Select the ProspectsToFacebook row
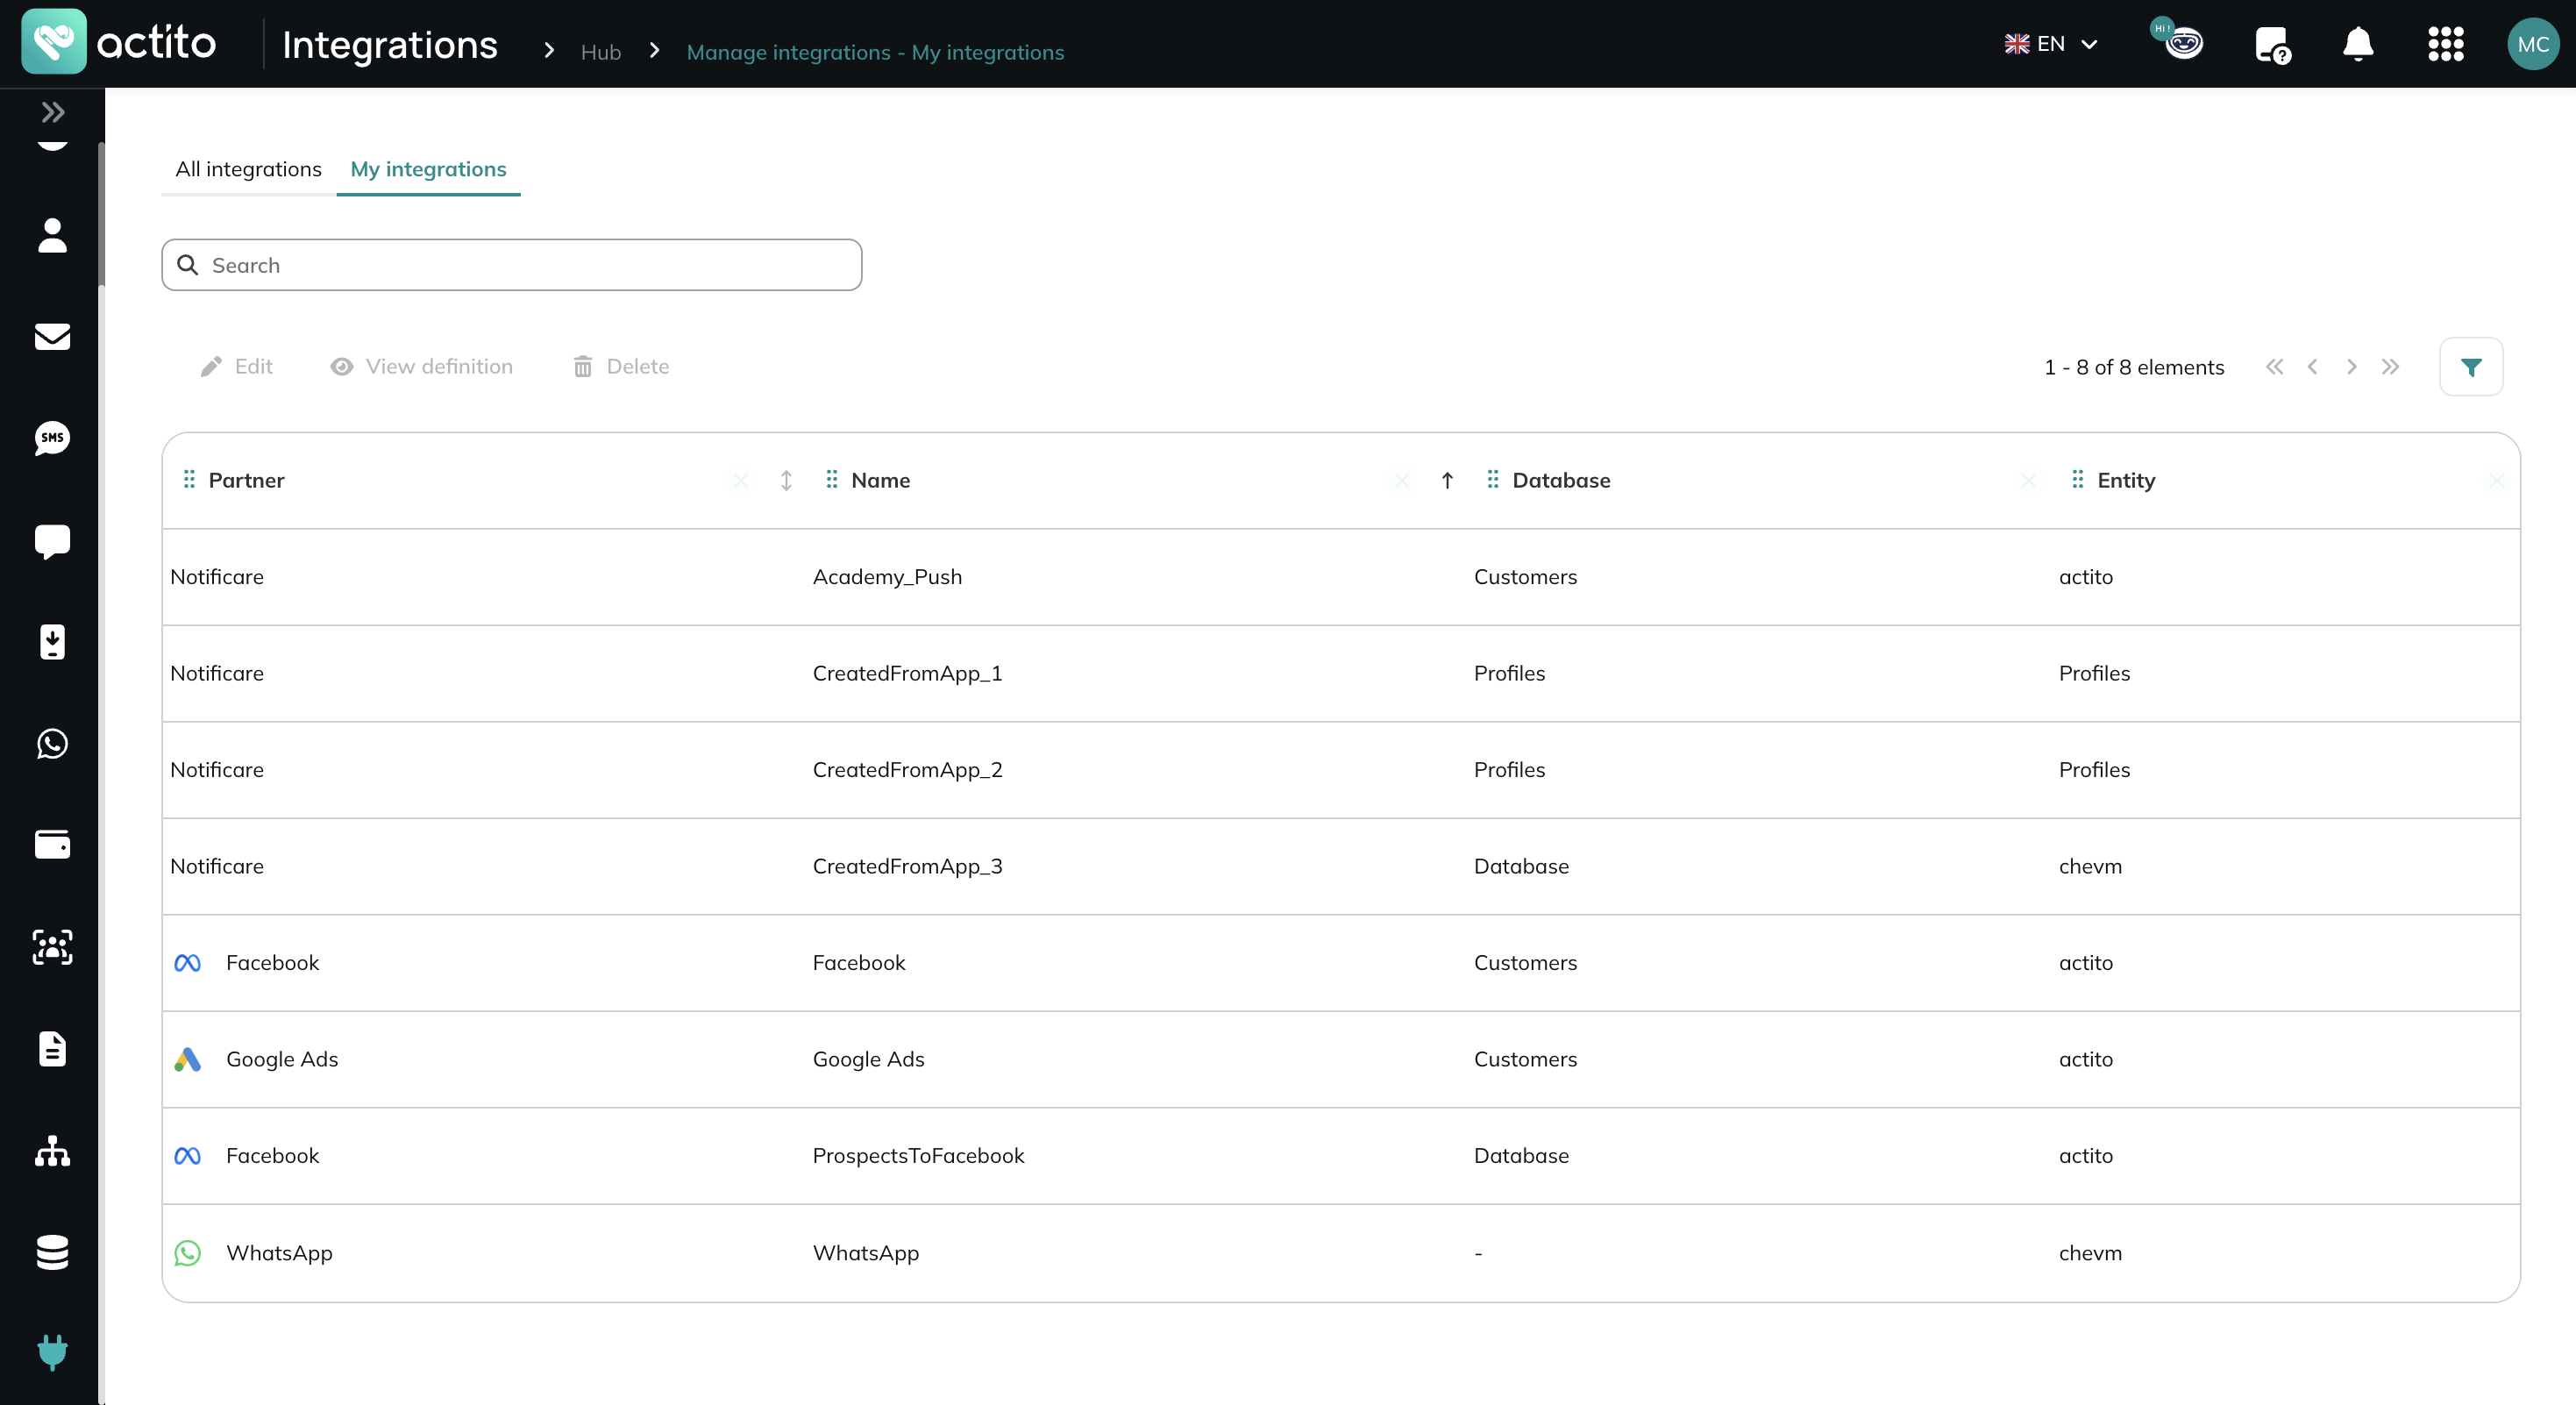 point(1340,1156)
